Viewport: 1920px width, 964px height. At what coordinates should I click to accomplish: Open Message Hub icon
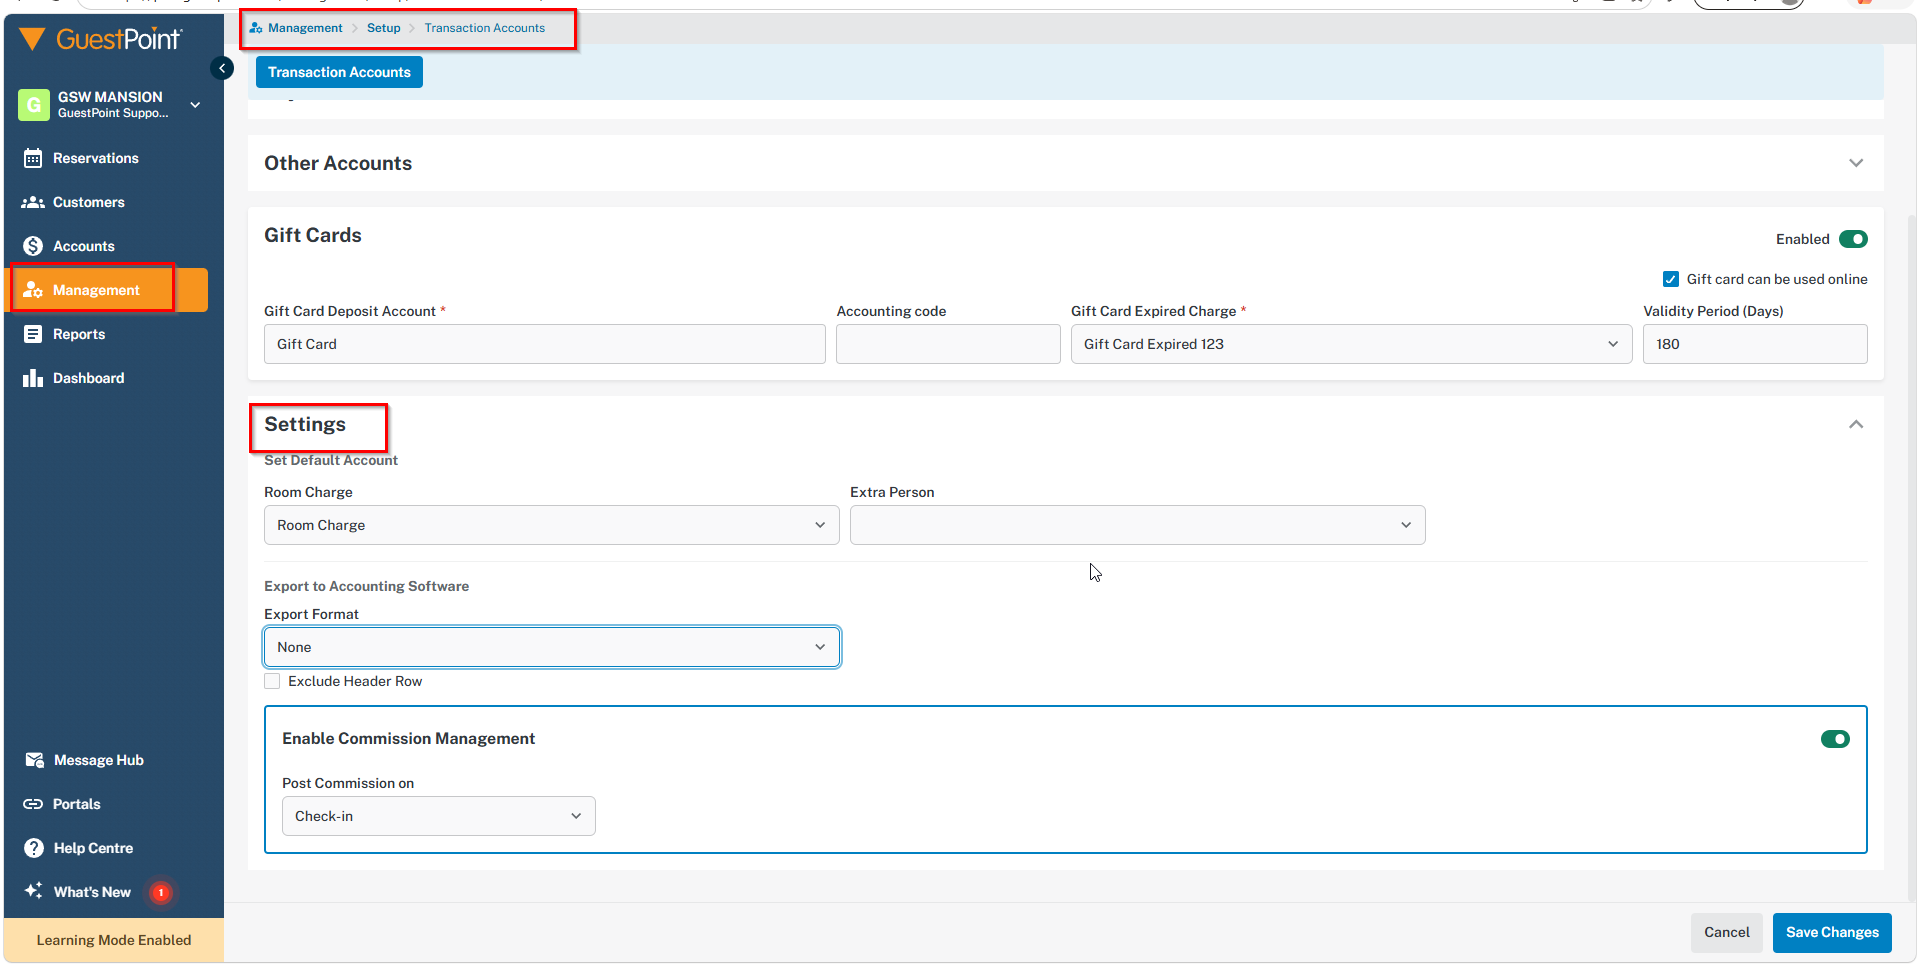[x=34, y=760]
